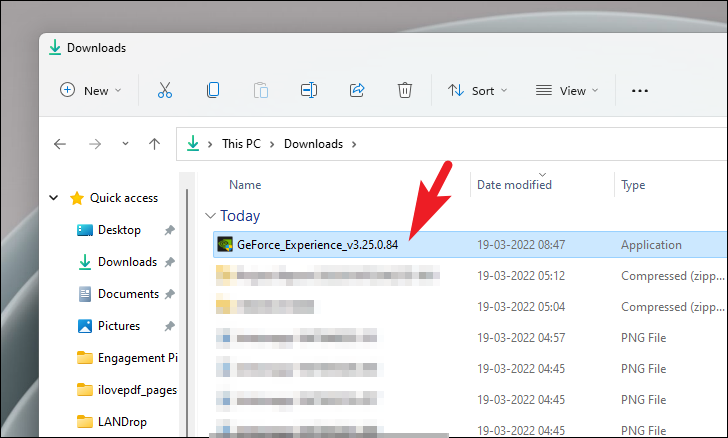Select the zipped file modified at 05:12
Viewport: 728px width, 438px height.
tap(470, 276)
